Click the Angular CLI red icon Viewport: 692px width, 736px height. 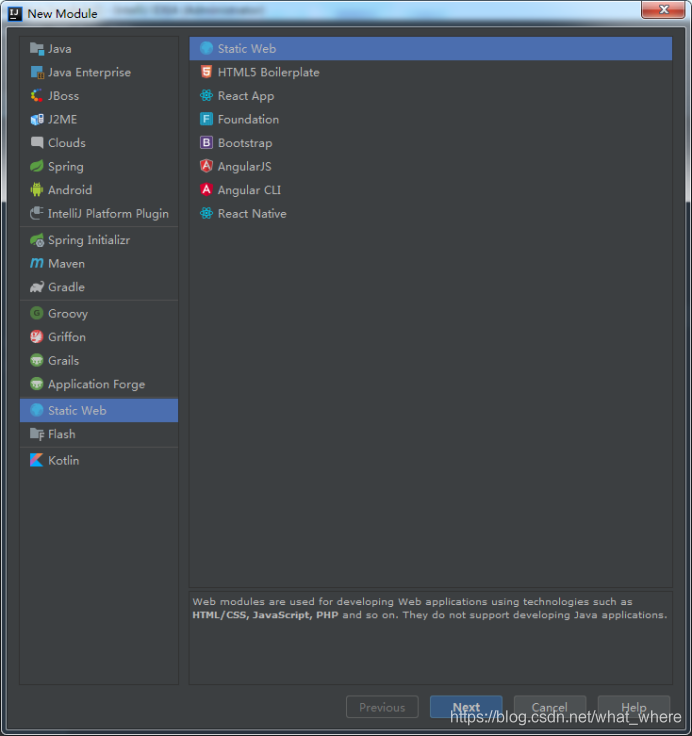[206, 190]
